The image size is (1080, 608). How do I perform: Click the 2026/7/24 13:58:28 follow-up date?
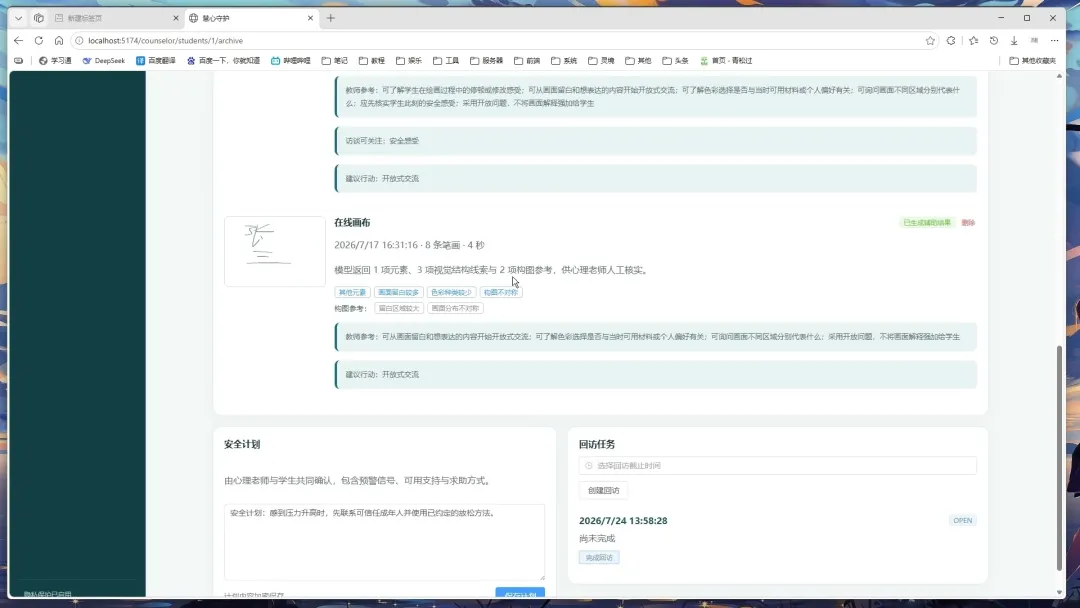coord(623,521)
